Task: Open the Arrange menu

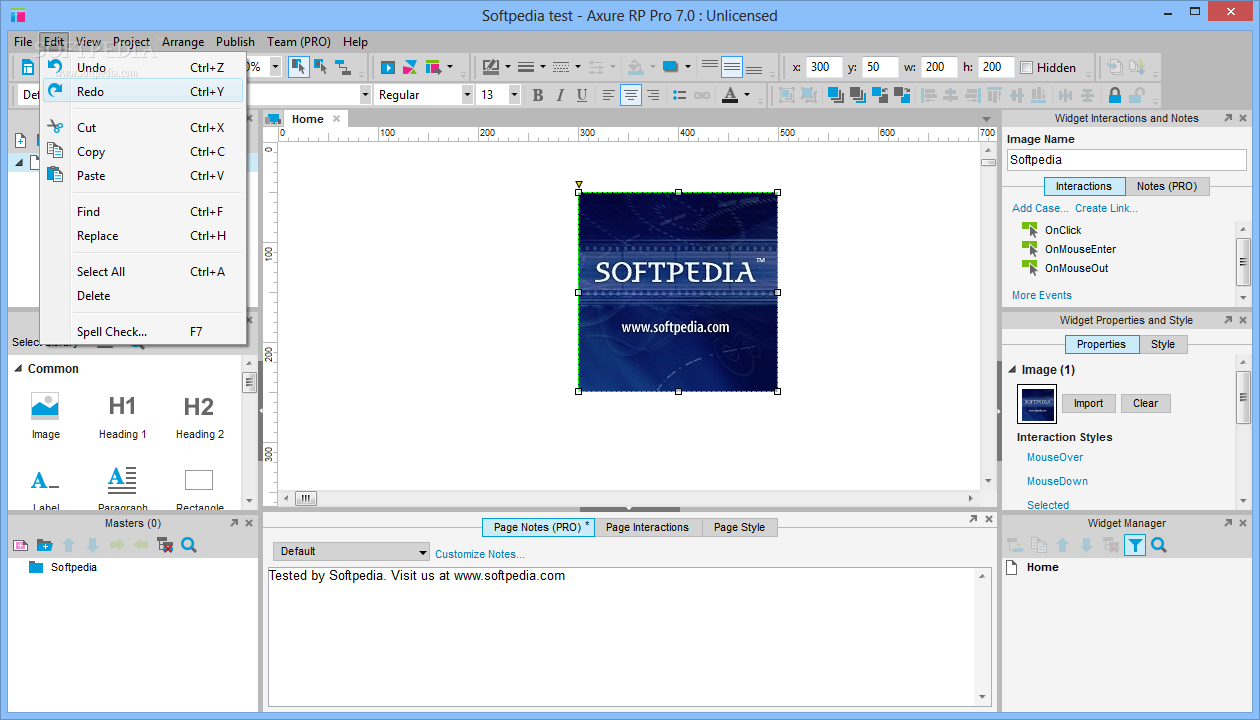Action: (183, 42)
